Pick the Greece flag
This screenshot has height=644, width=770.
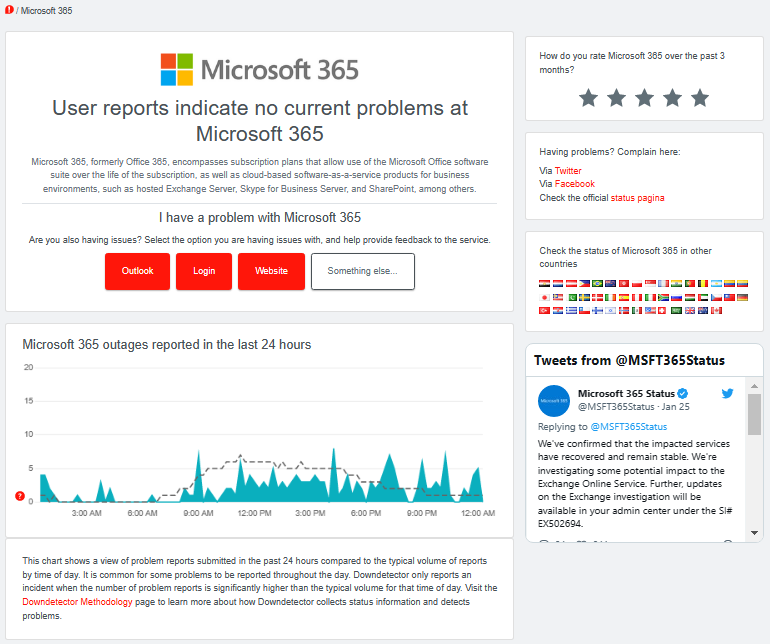571,310
